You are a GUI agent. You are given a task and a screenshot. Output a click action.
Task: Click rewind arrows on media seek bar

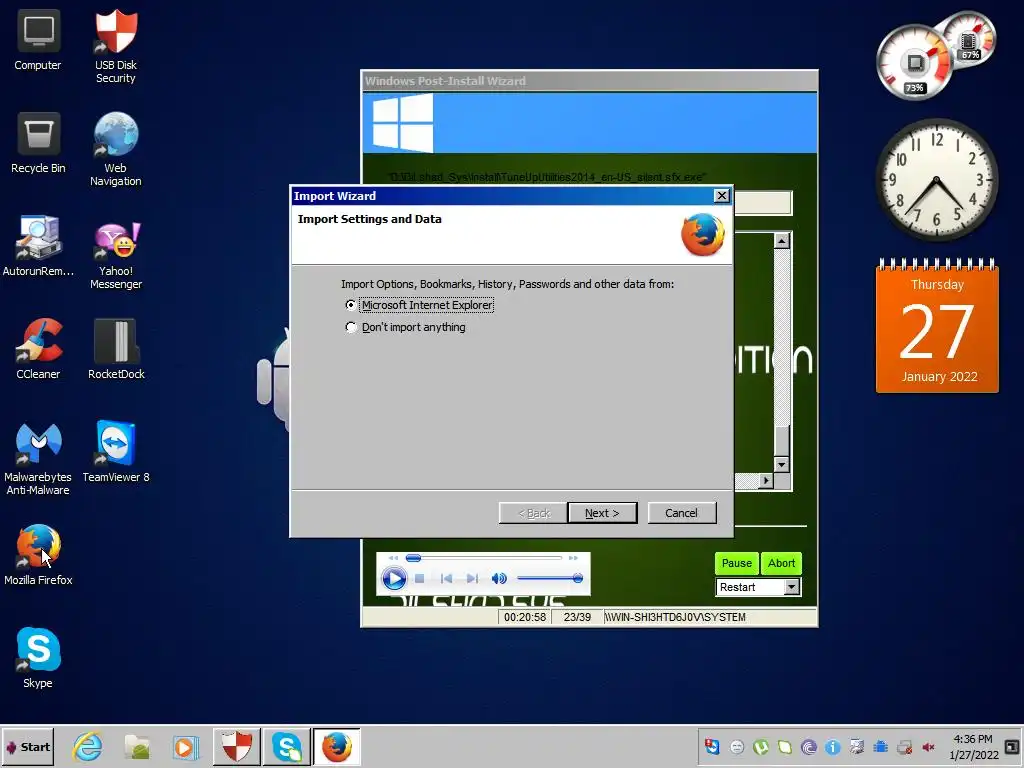coord(393,558)
